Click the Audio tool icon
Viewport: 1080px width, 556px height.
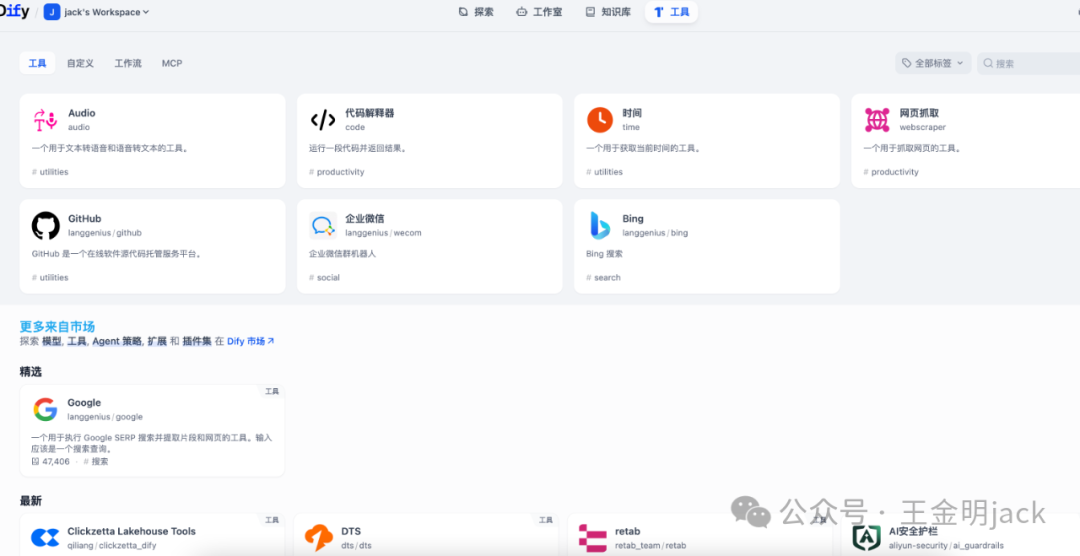pos(45,120)
